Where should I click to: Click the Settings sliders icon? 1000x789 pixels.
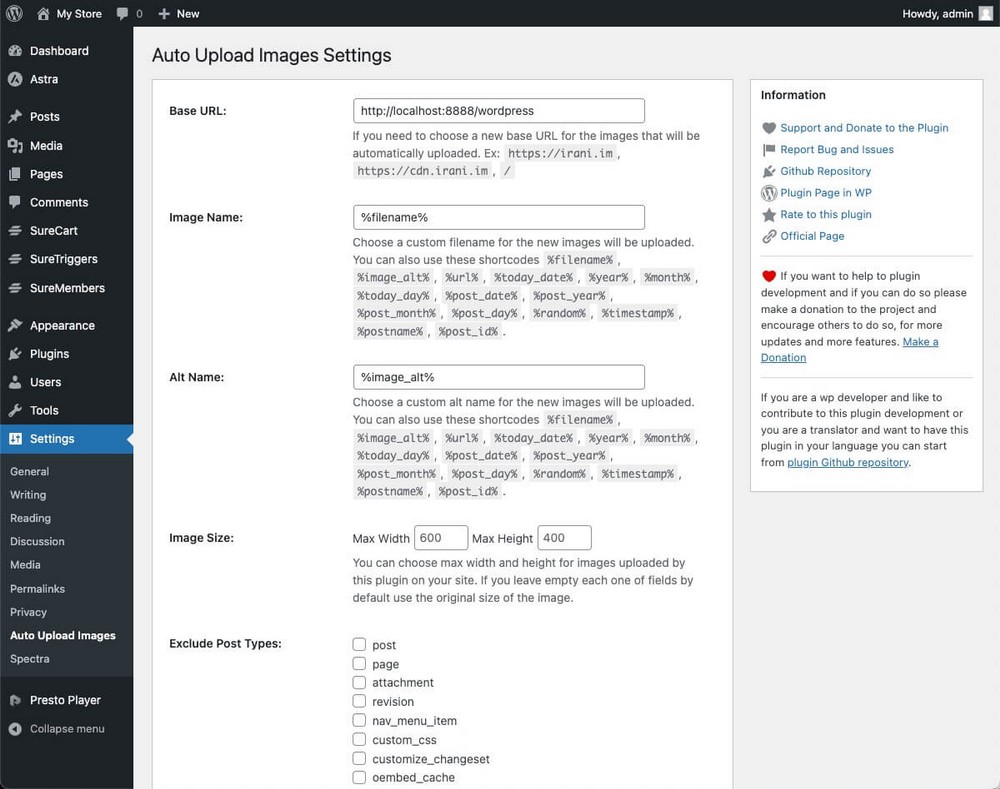[x=15, y=439]
